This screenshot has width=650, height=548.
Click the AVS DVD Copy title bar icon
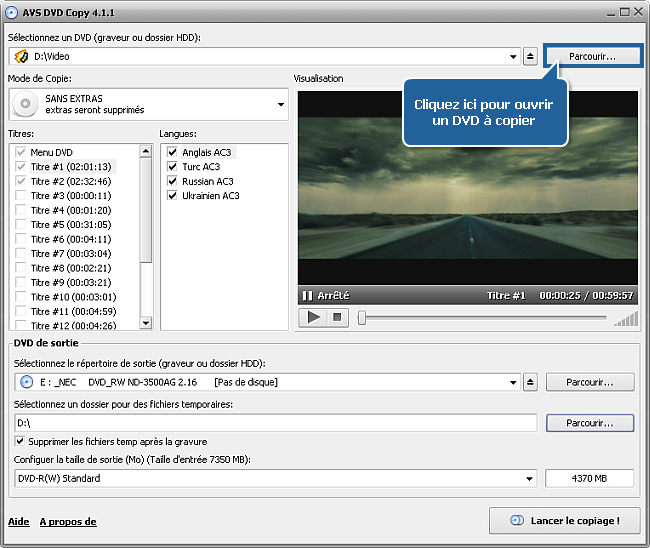12,11
